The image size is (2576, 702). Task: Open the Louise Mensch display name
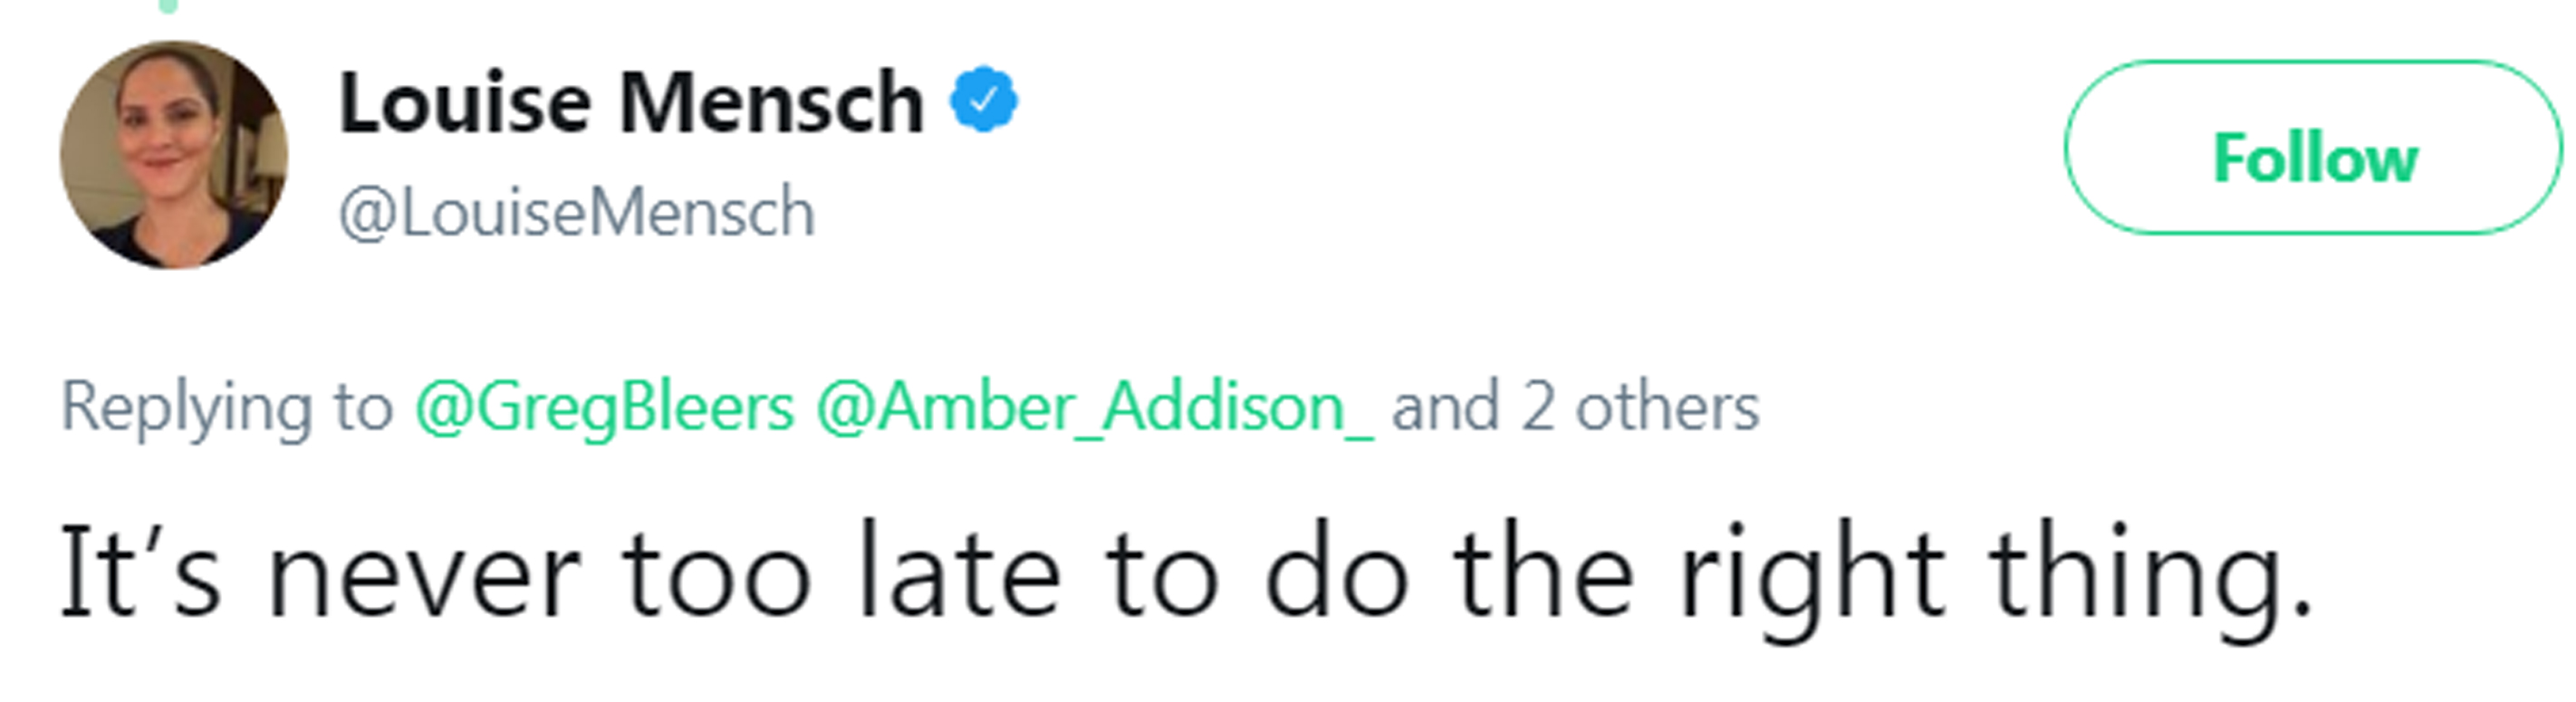click(x=631, y=102)
